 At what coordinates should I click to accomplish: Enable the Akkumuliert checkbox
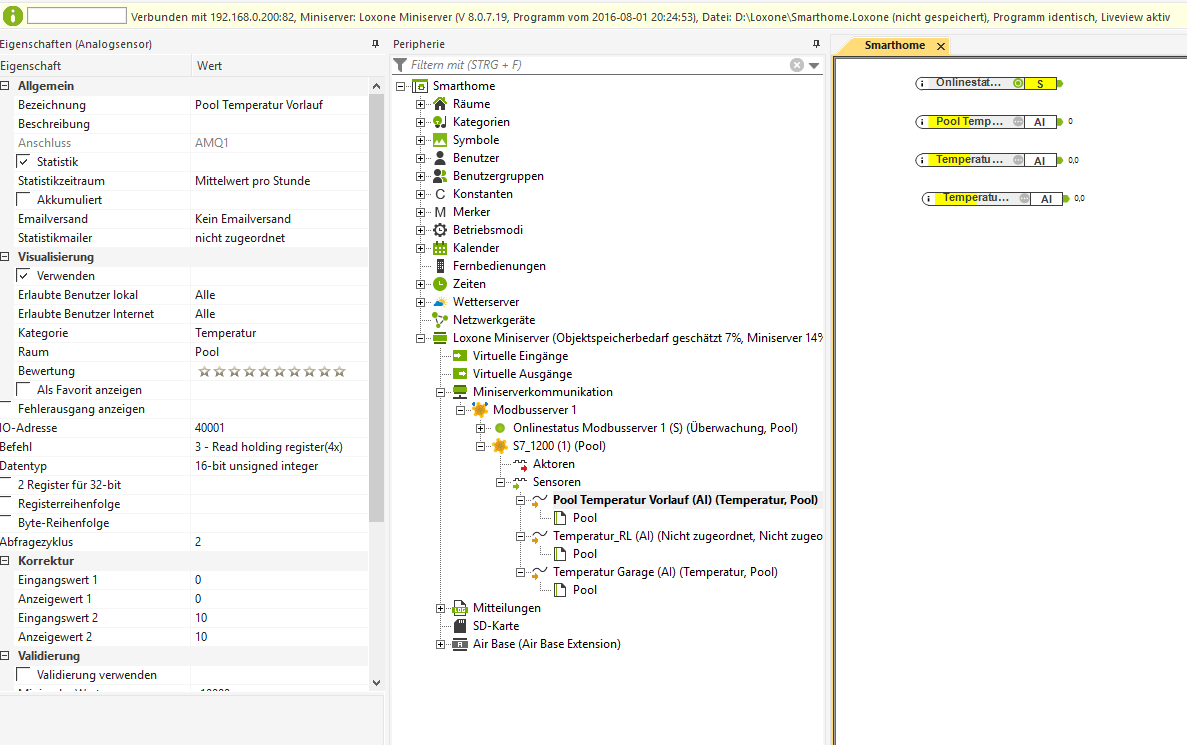click(x=24, y=200)
